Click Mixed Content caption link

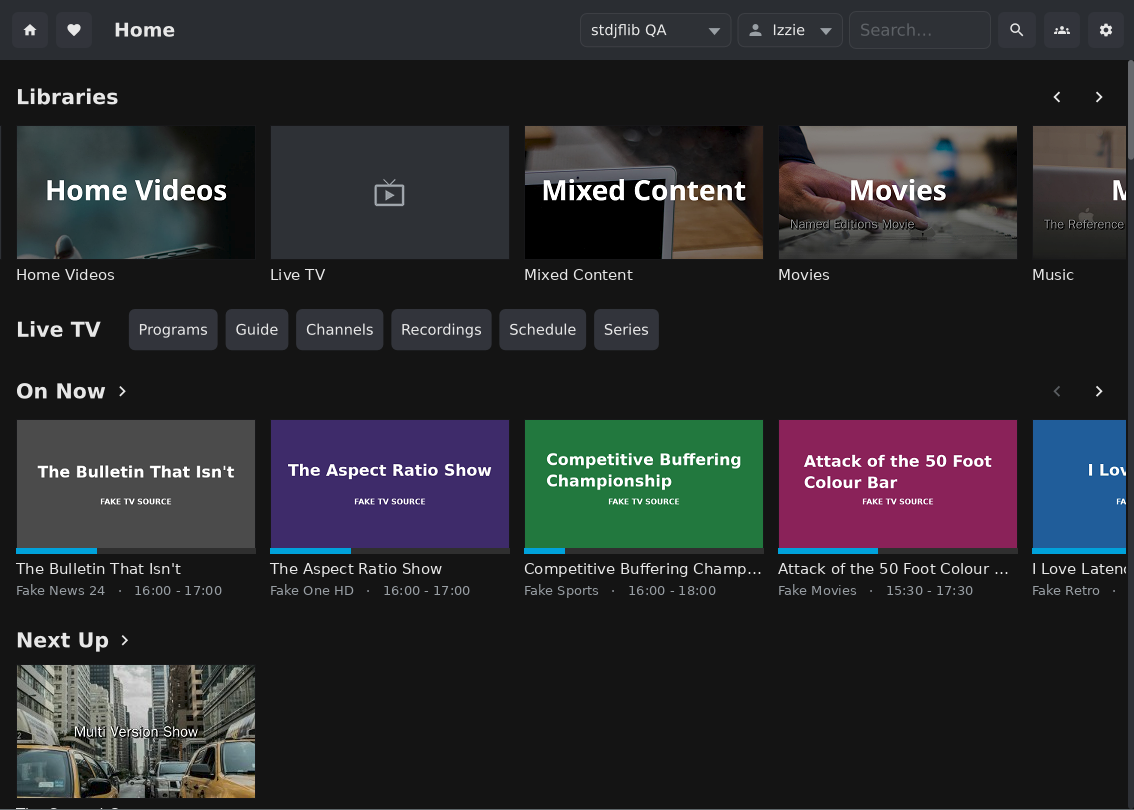coord(578,275)
